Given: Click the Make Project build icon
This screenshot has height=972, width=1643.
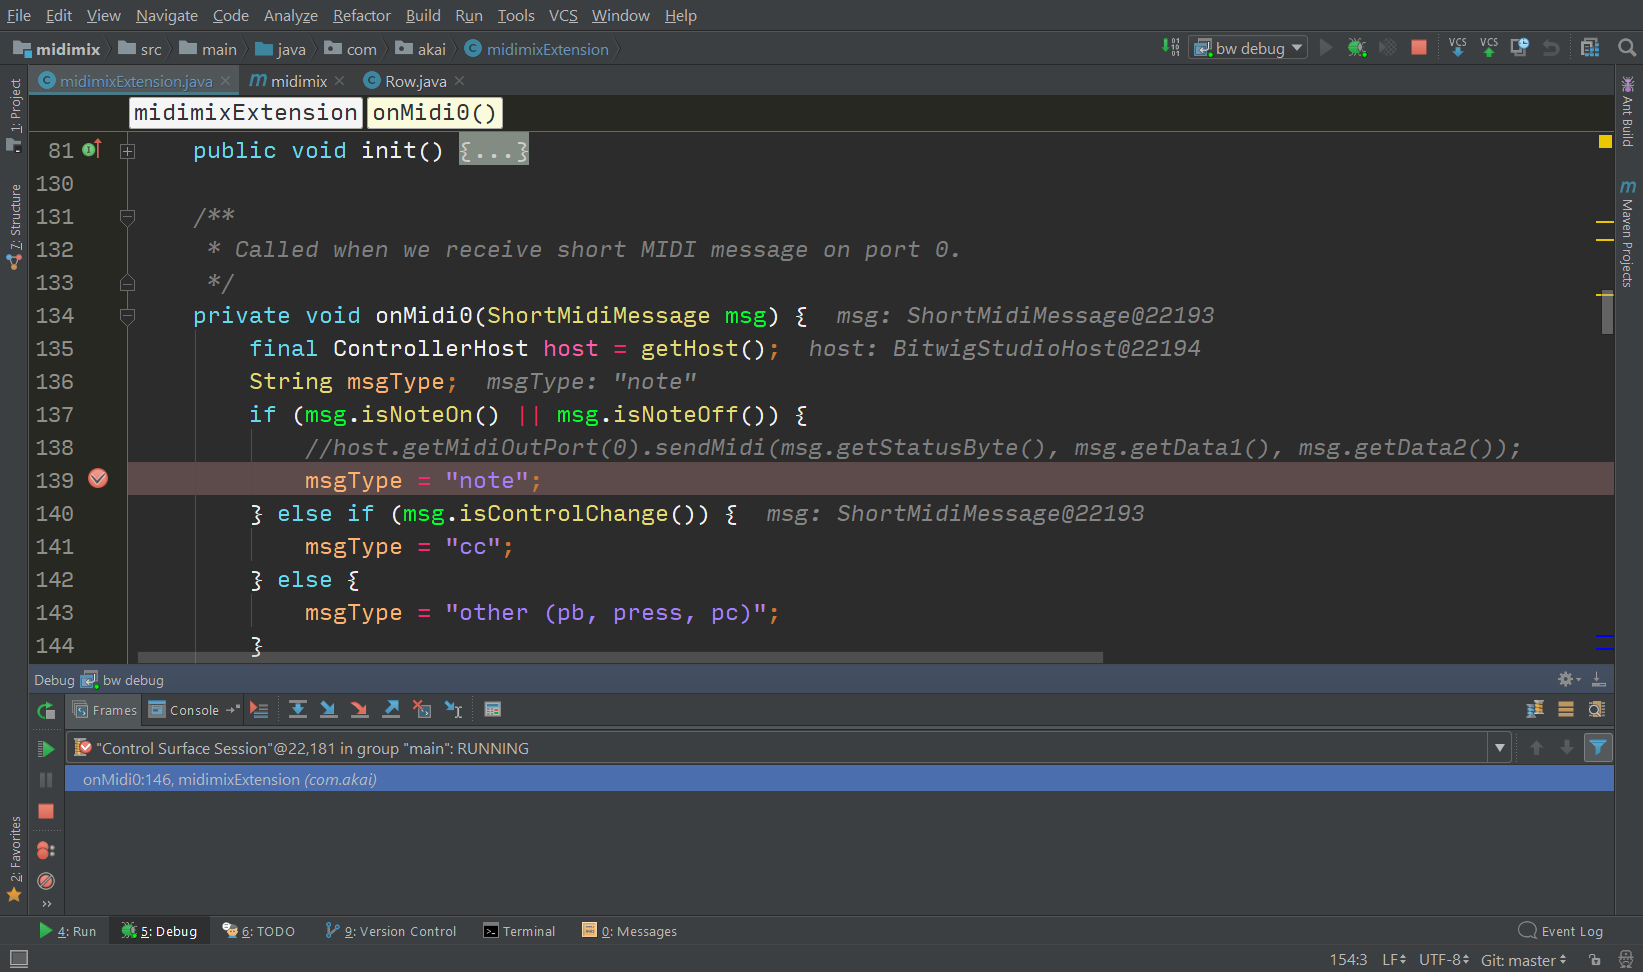Looking at the screenshot, I should [1171, 47].
